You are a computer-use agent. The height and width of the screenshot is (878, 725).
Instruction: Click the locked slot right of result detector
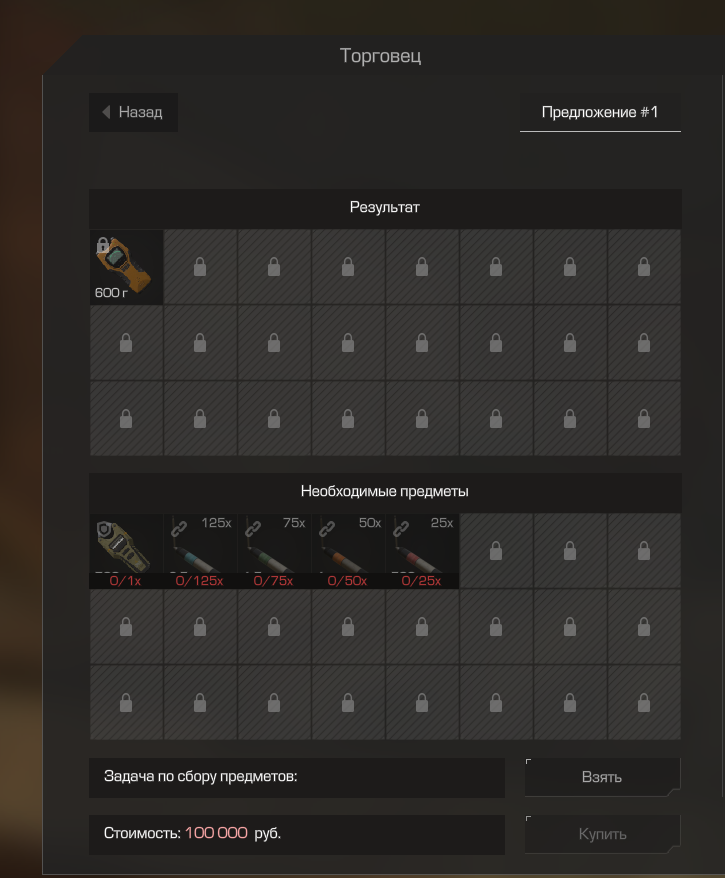(200, 267)
